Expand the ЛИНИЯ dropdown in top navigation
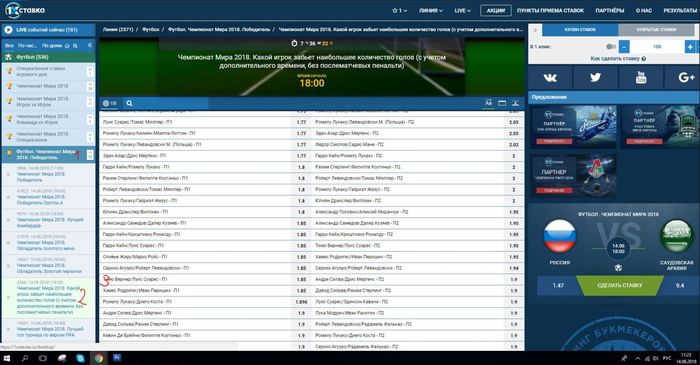This screenshot has height=365, width=700. tap(430, 10)
